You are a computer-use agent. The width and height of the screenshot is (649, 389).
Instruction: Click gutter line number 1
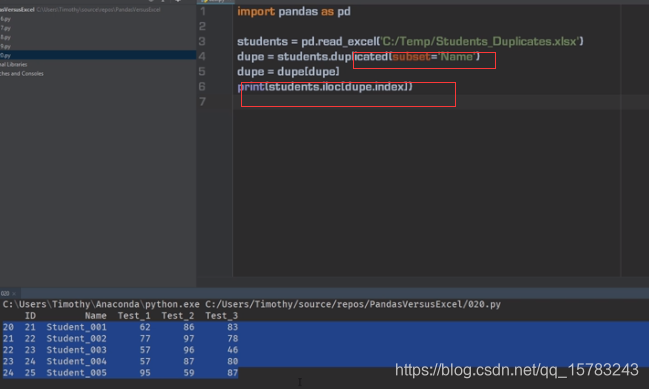tap(202, 12)
